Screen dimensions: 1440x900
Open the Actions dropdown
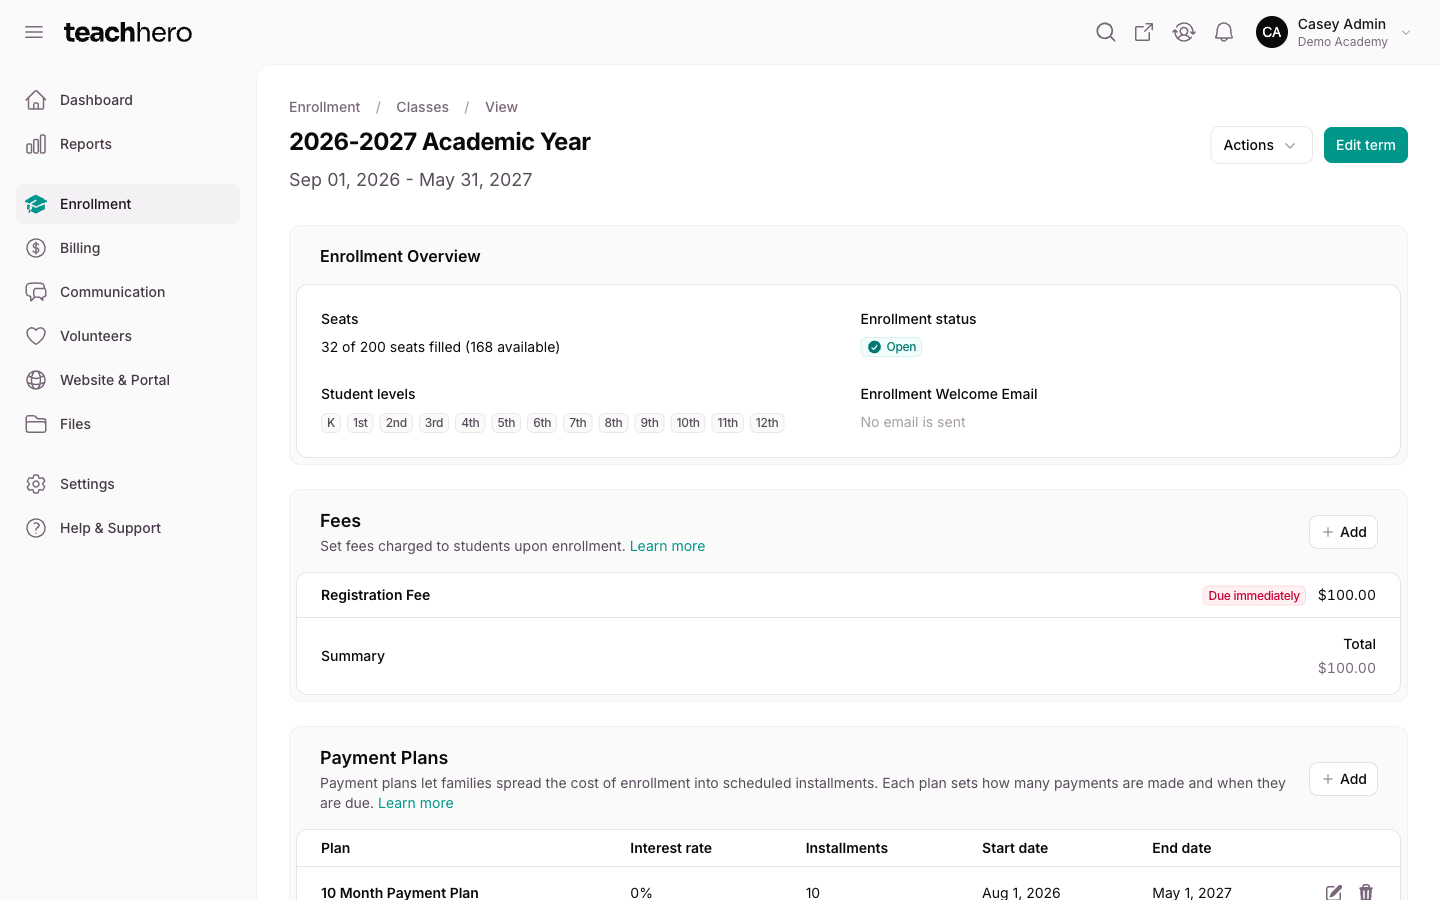[x=1261, y=145]
